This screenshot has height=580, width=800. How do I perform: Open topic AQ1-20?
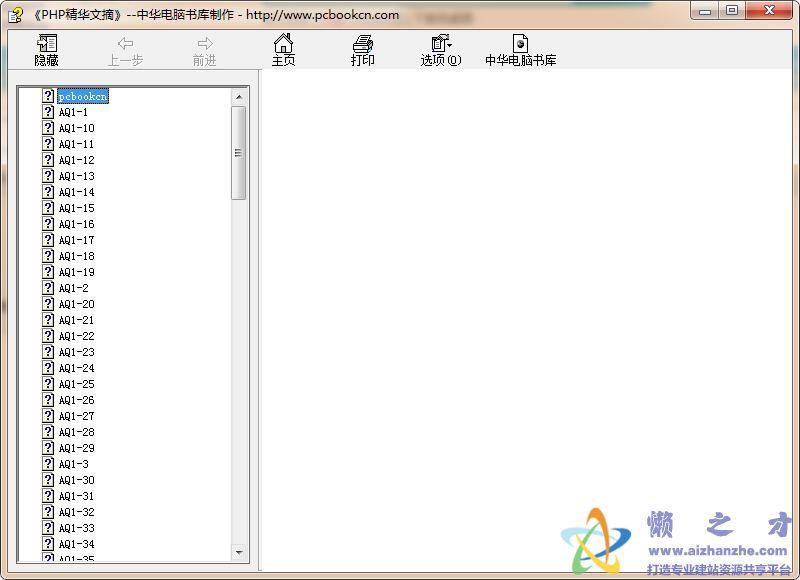77,304
